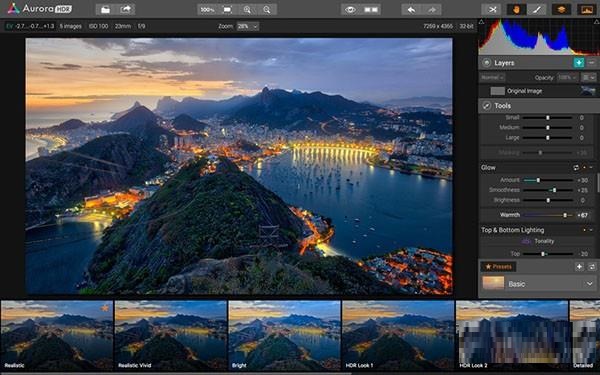
Task: Open an image with the folder icon
Action: 106,10
